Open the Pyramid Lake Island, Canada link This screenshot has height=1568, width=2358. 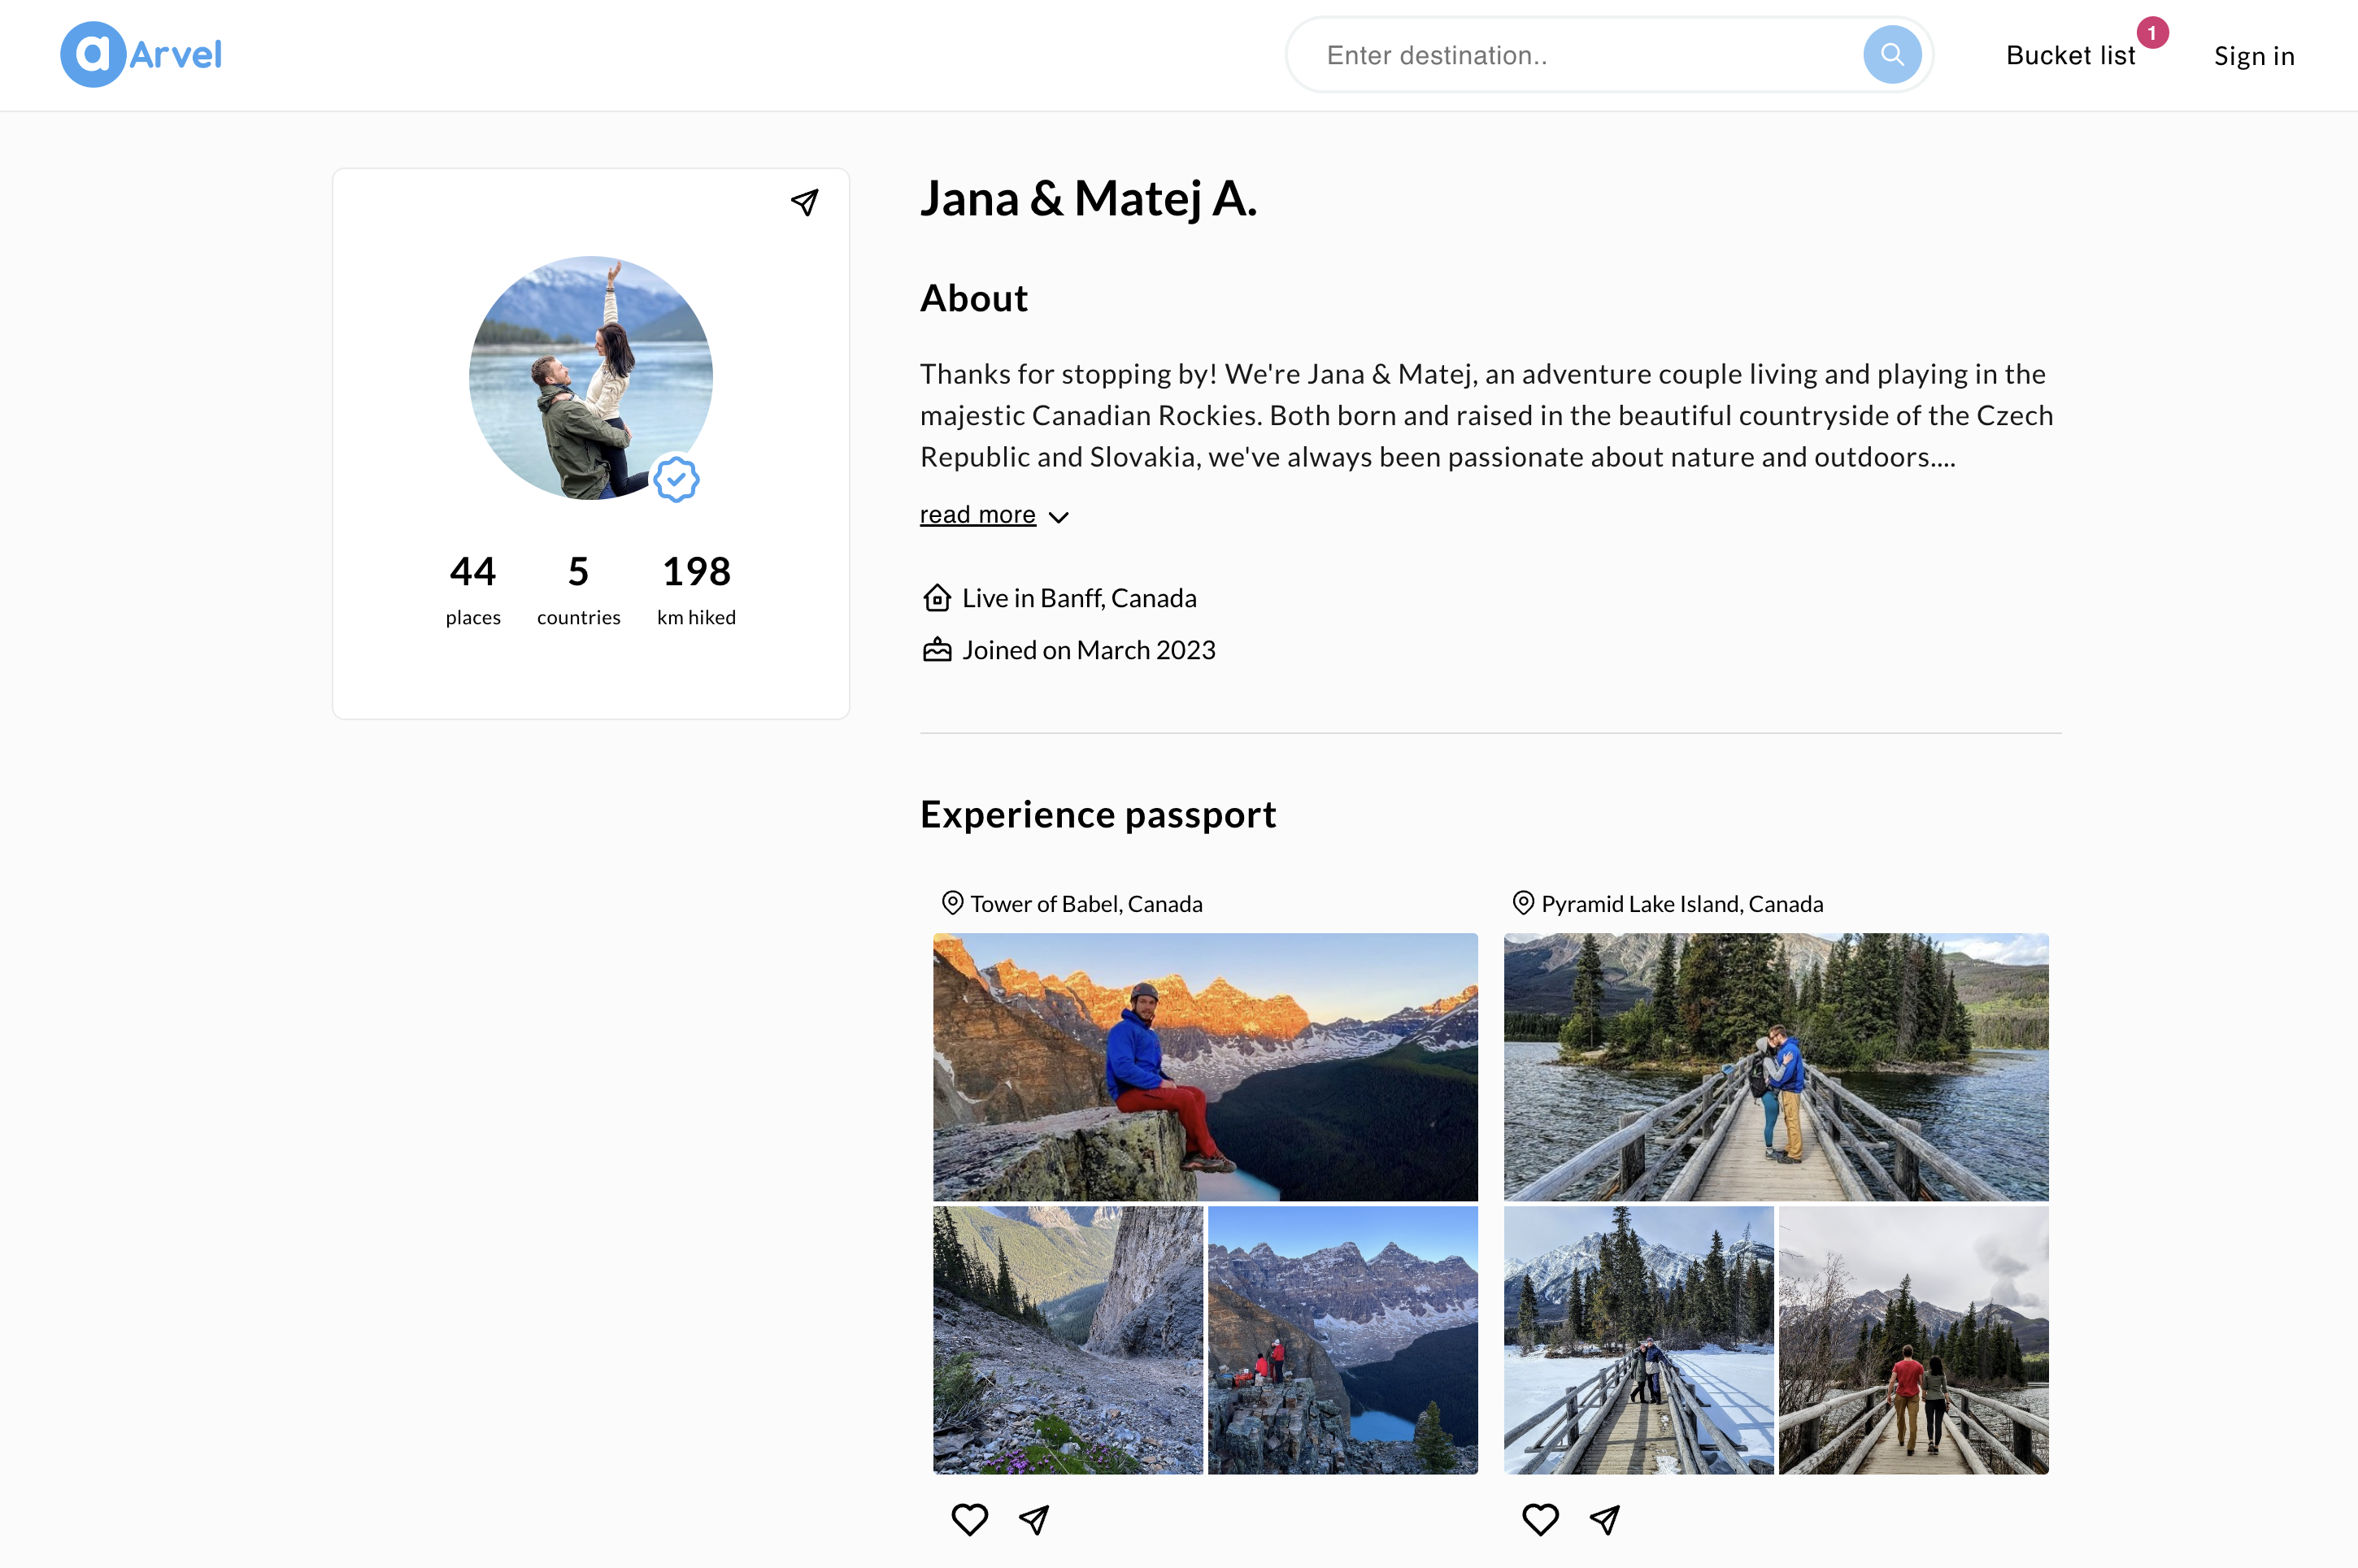tap(1682, 904)
